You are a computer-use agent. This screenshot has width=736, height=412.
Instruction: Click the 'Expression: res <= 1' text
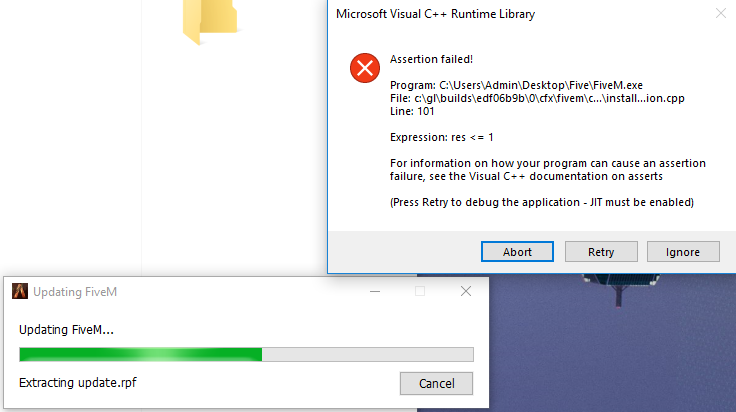[441, 137]
